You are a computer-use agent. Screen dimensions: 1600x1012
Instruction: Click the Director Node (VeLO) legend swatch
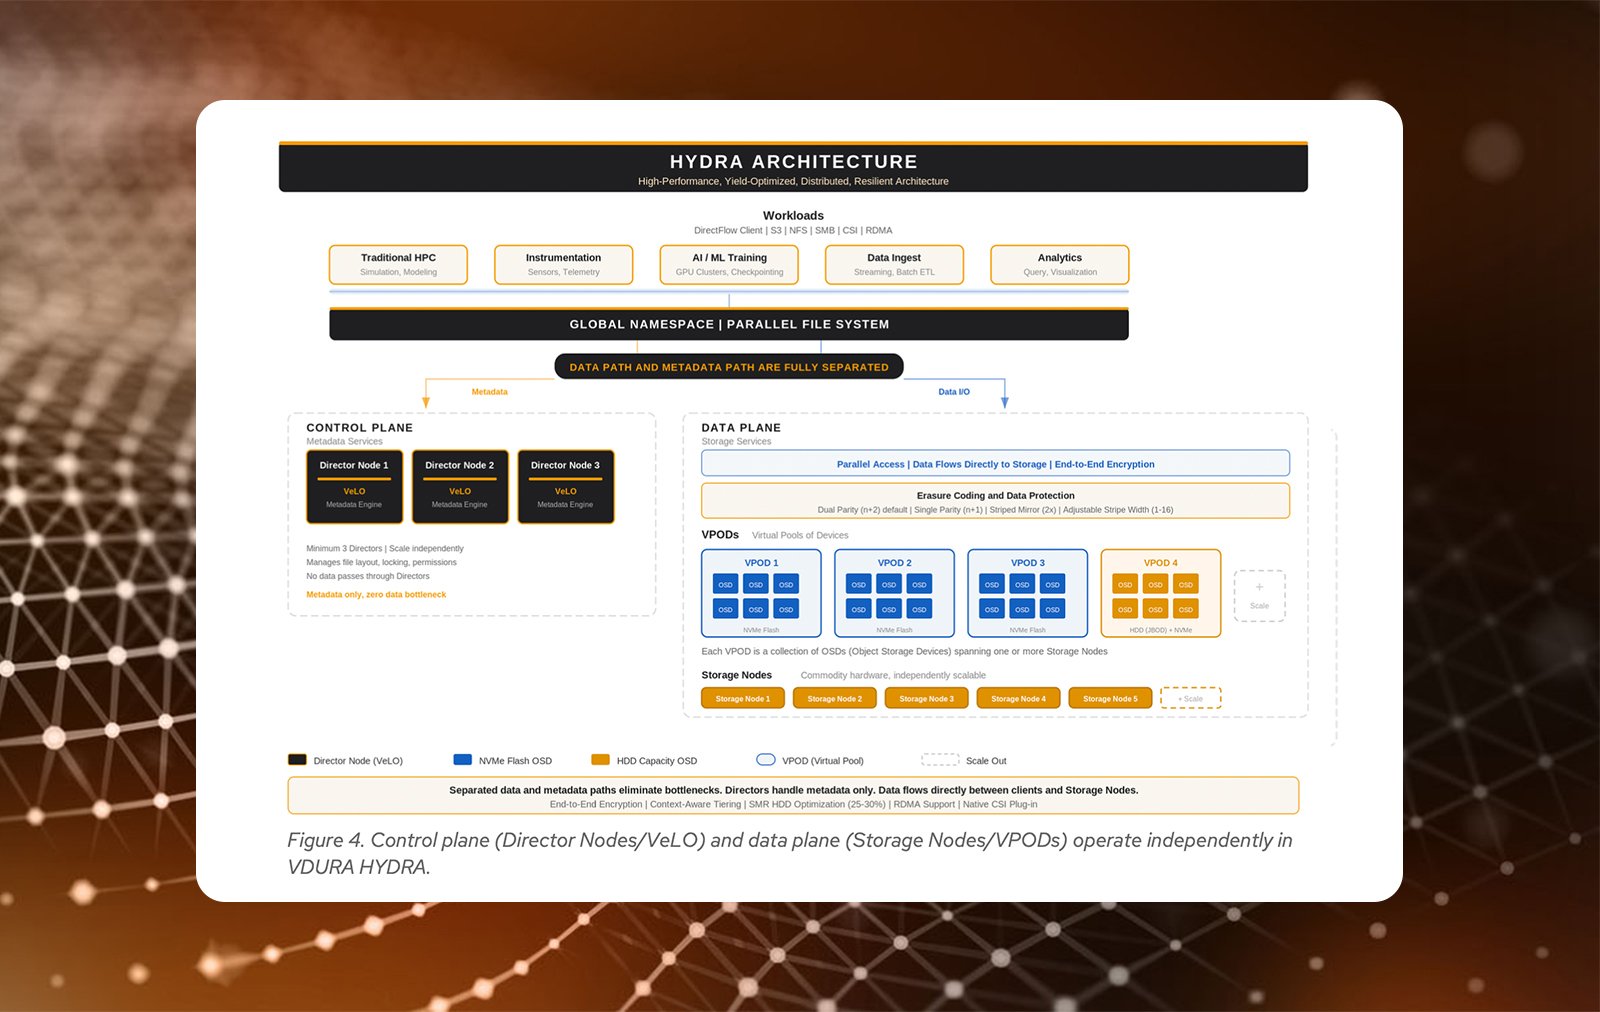click(297, 760)
